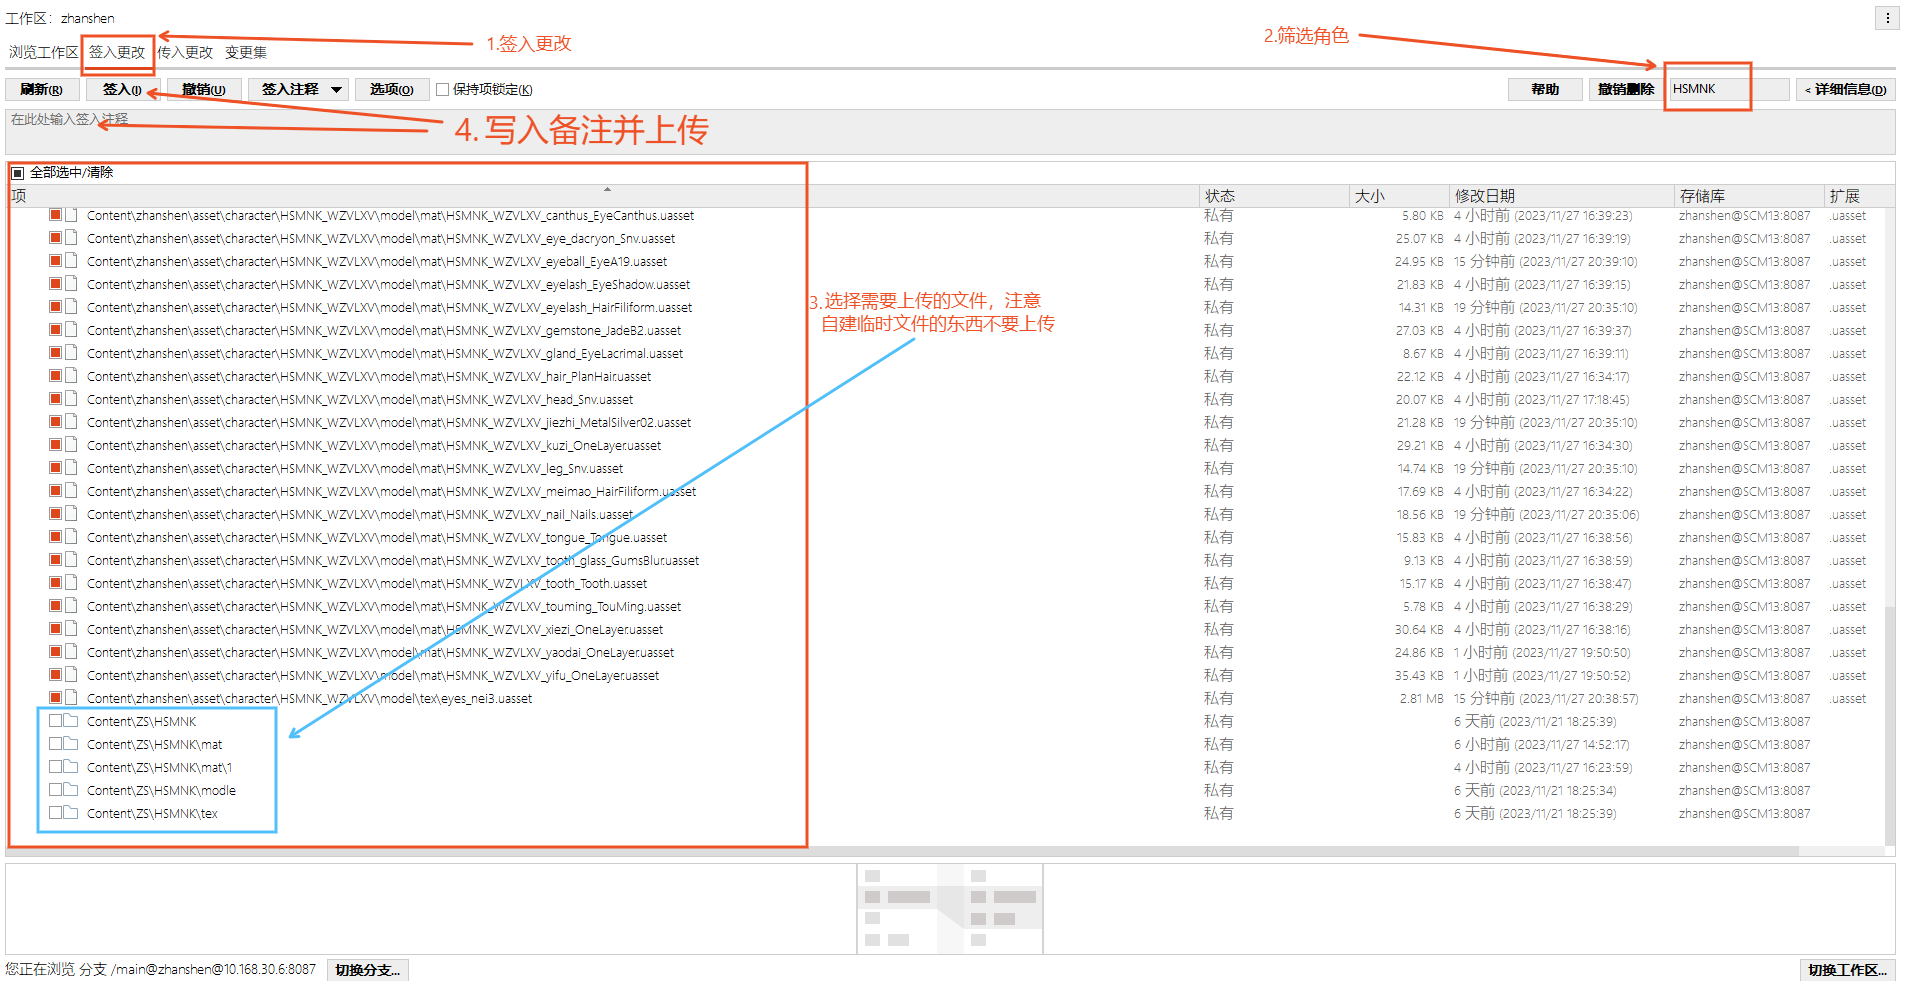Click file icon of eyes_nei3.uasset row
This screenshot has height=981, width=1907.
(x=72, y=698)
